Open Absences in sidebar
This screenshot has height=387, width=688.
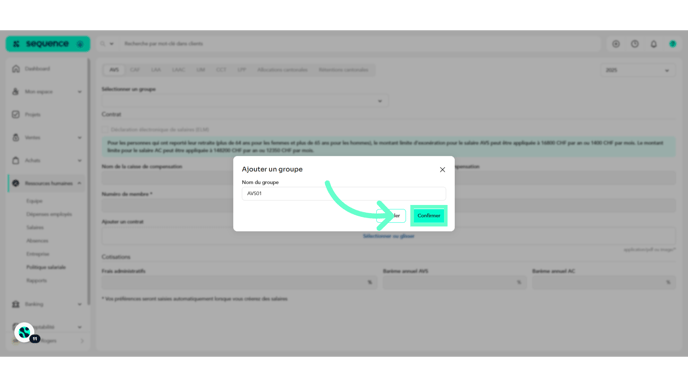click(37, 241)
